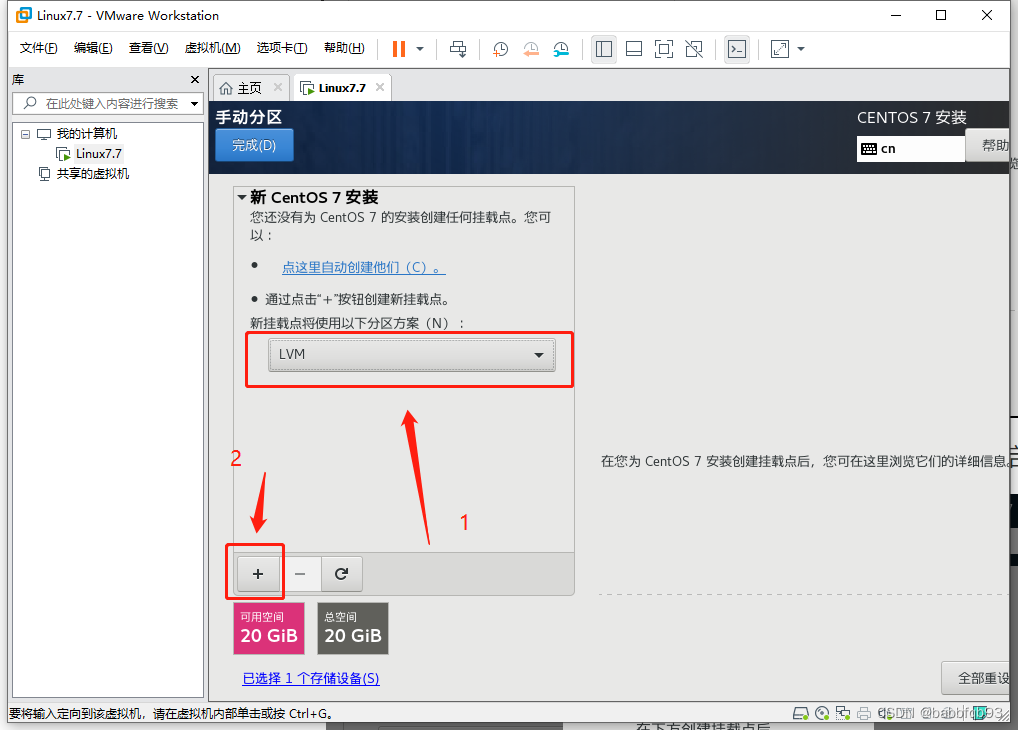1018x730 pixels.
Task: Pause the virtual machine with orange pause icon
Action: (x=399, y=49)
